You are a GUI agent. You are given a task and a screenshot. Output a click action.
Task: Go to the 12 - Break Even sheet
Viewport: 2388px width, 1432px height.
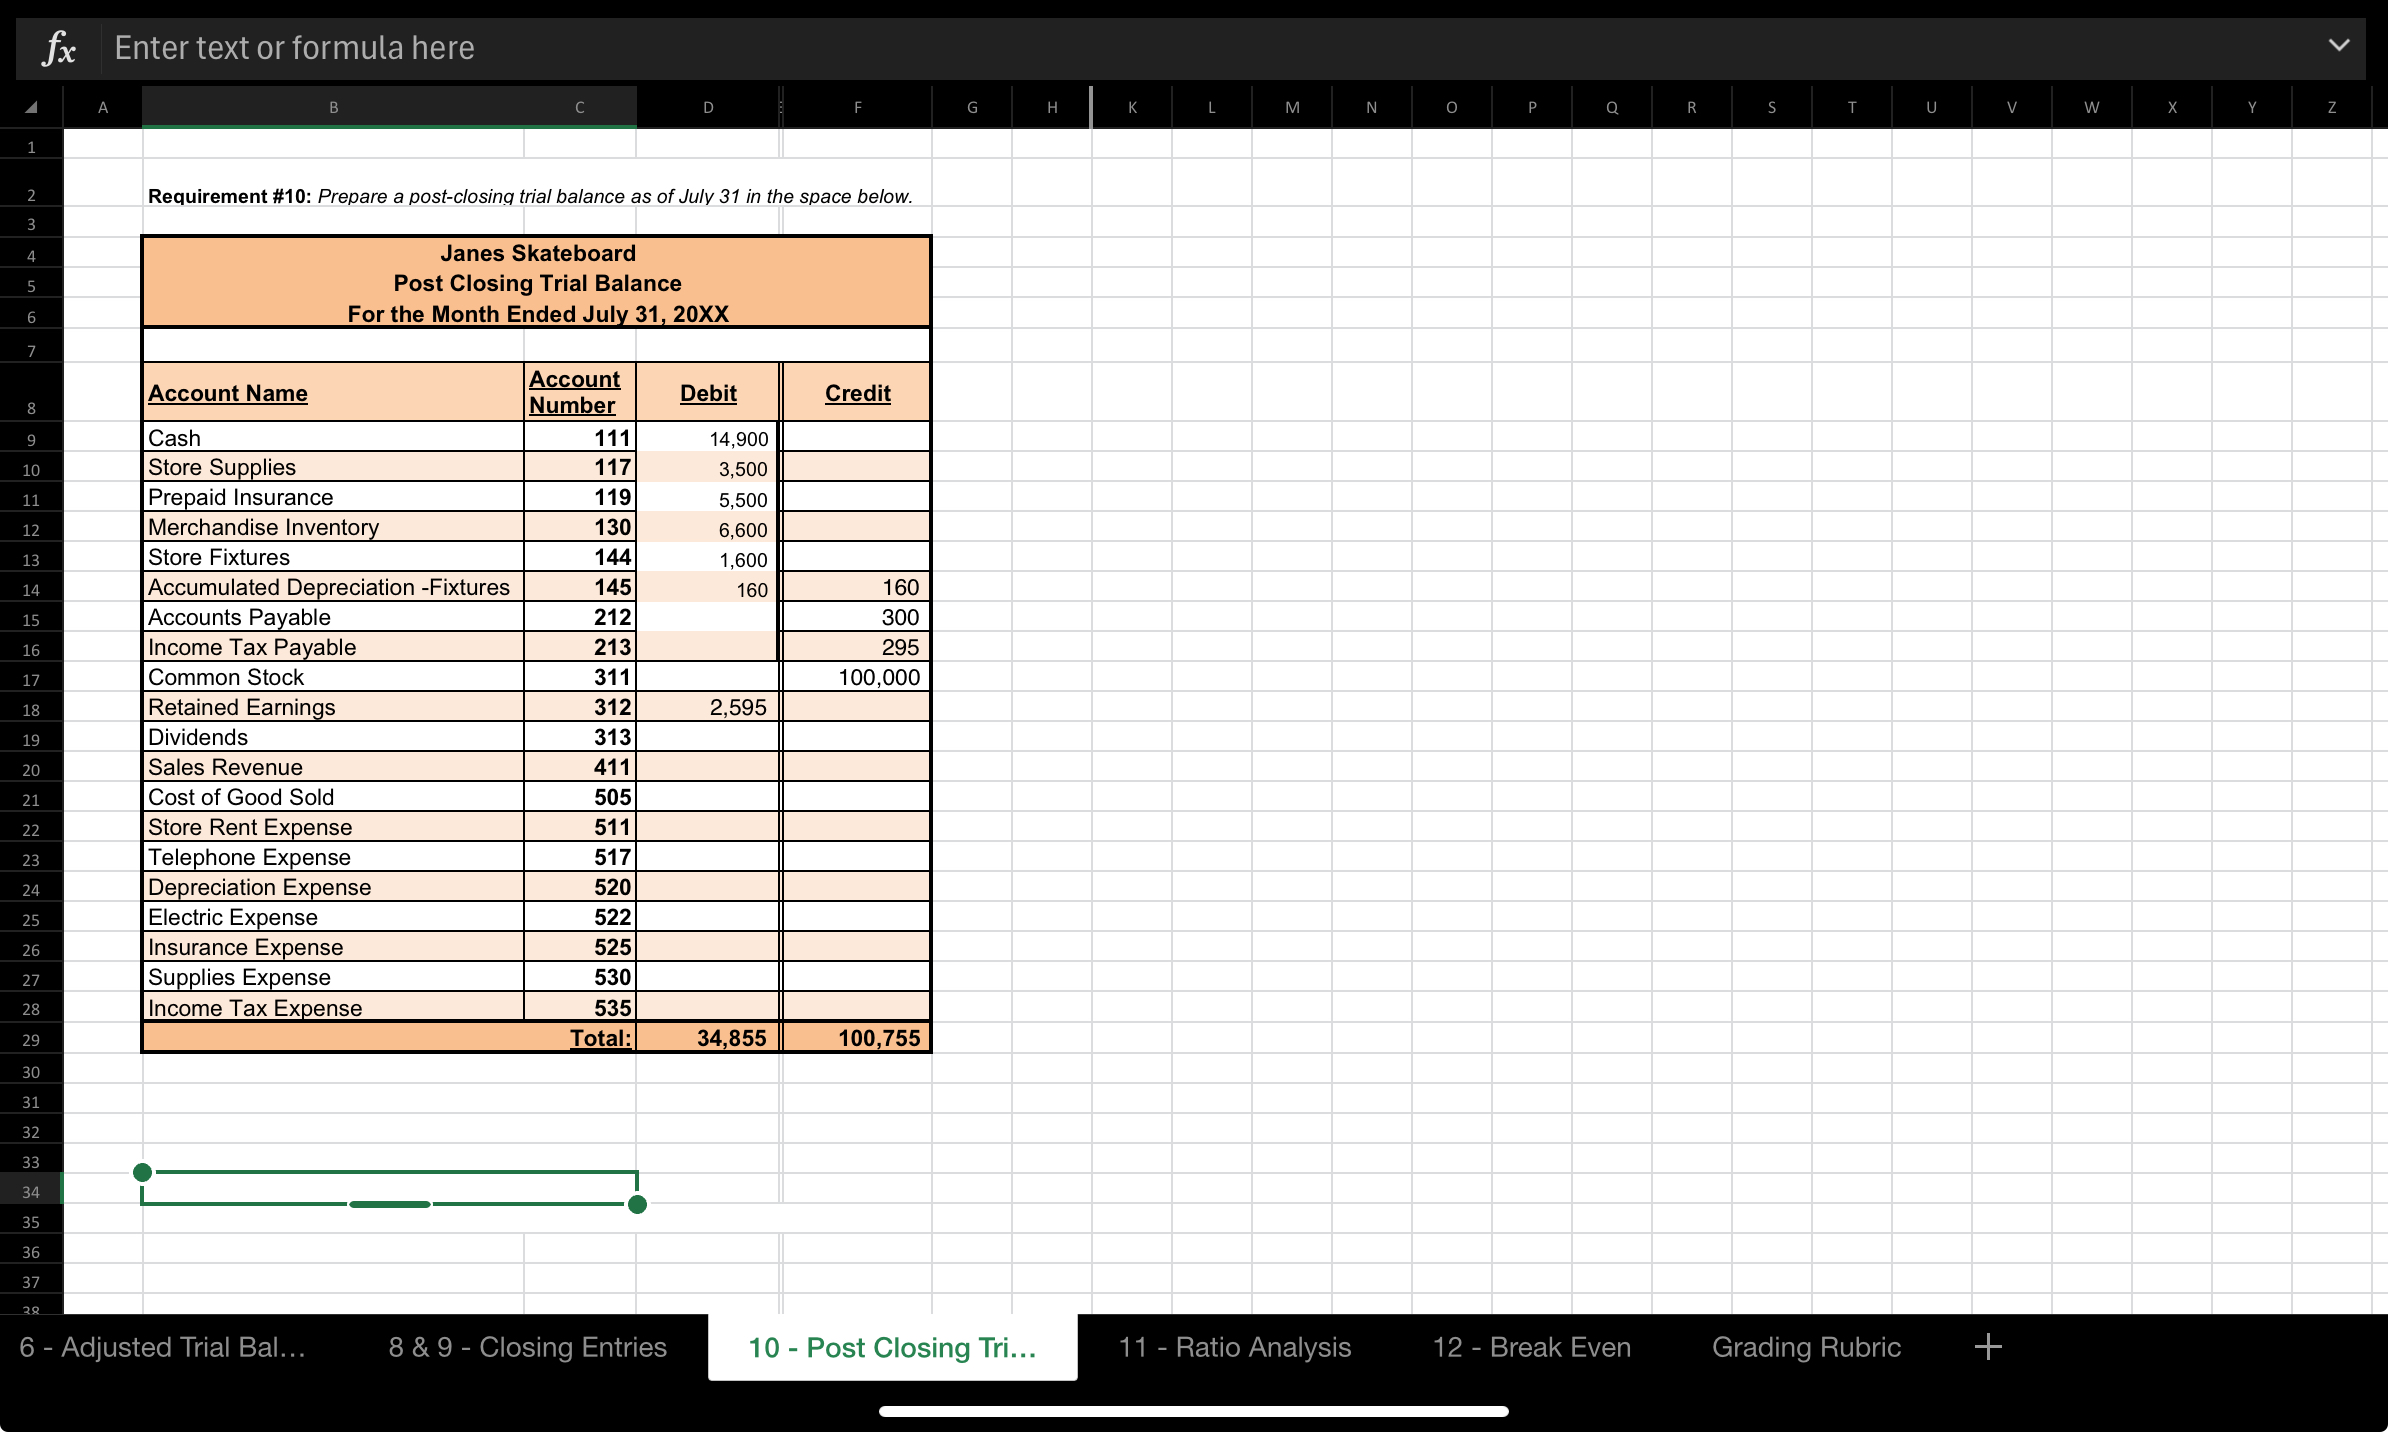click(x=1531, y=1347)
